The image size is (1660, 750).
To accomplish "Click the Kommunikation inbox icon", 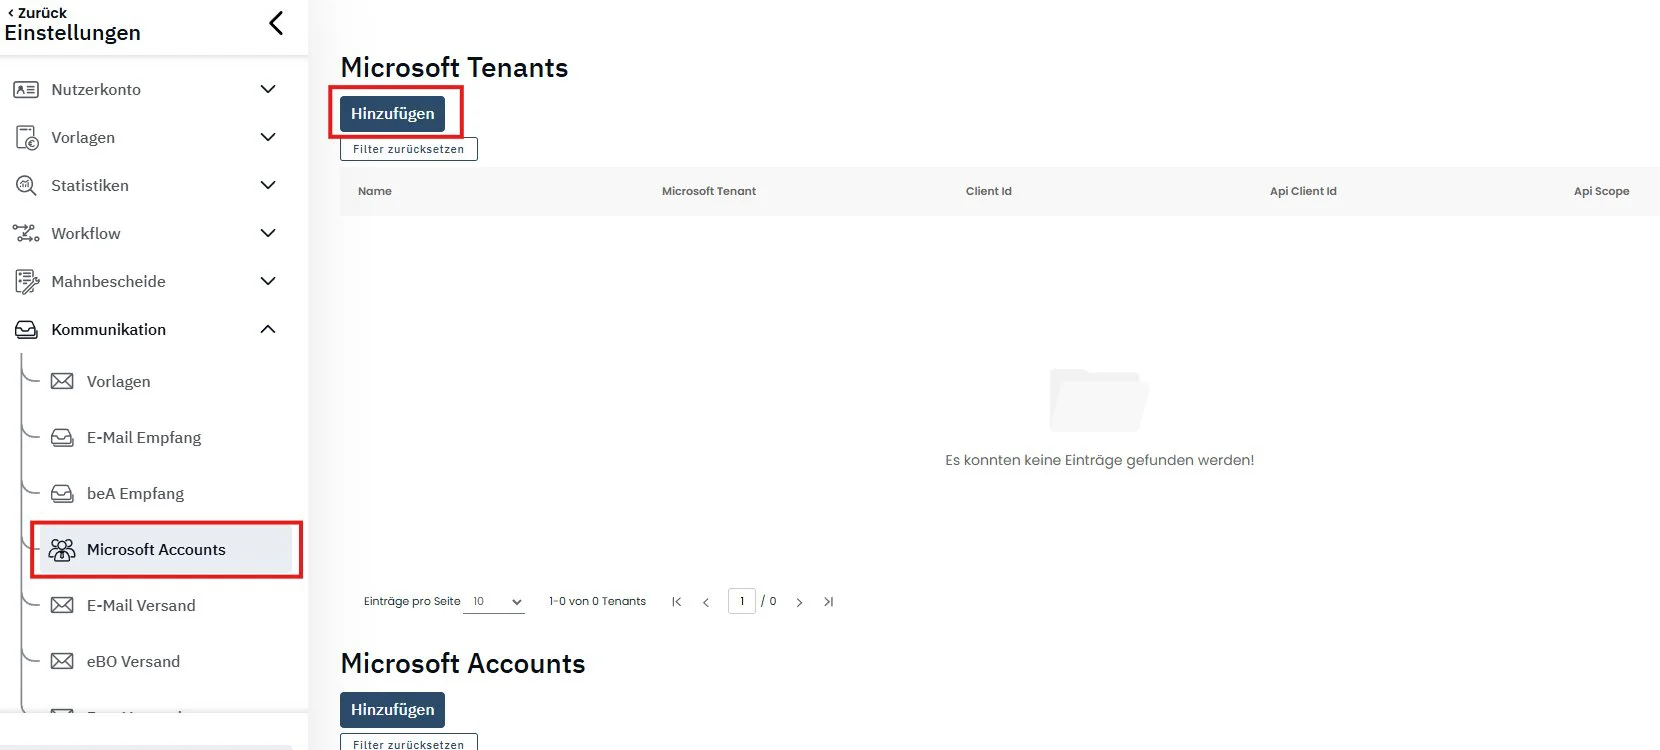I will tap(26, 329).
